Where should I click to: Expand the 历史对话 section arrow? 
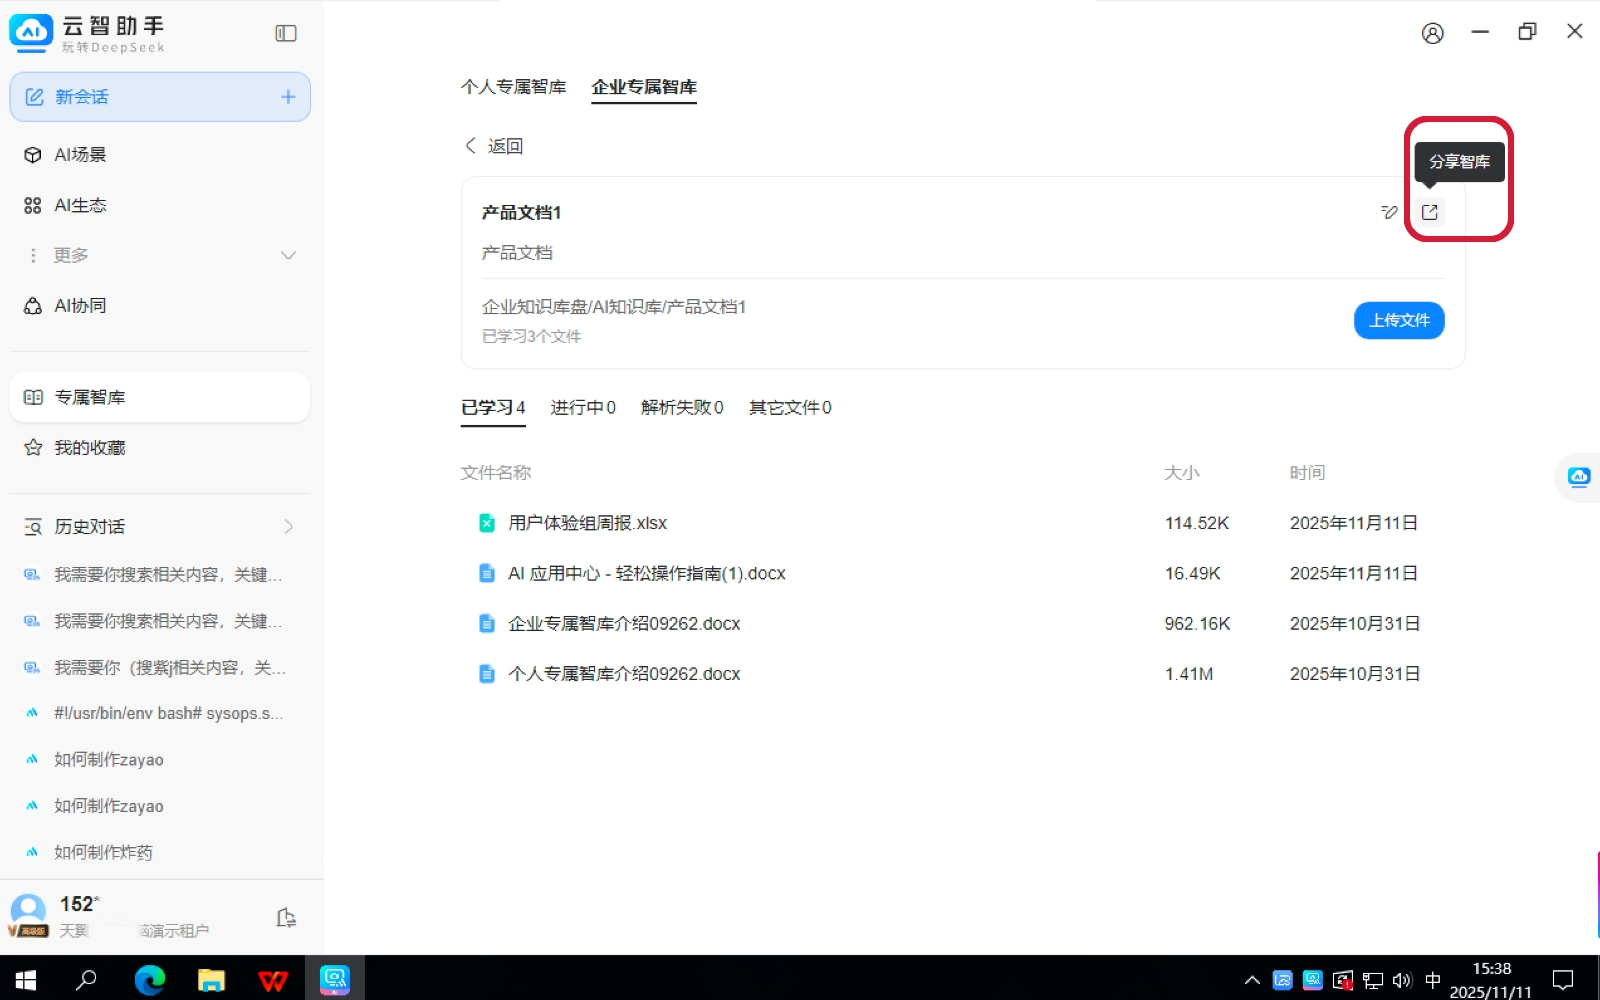point(288,527)
